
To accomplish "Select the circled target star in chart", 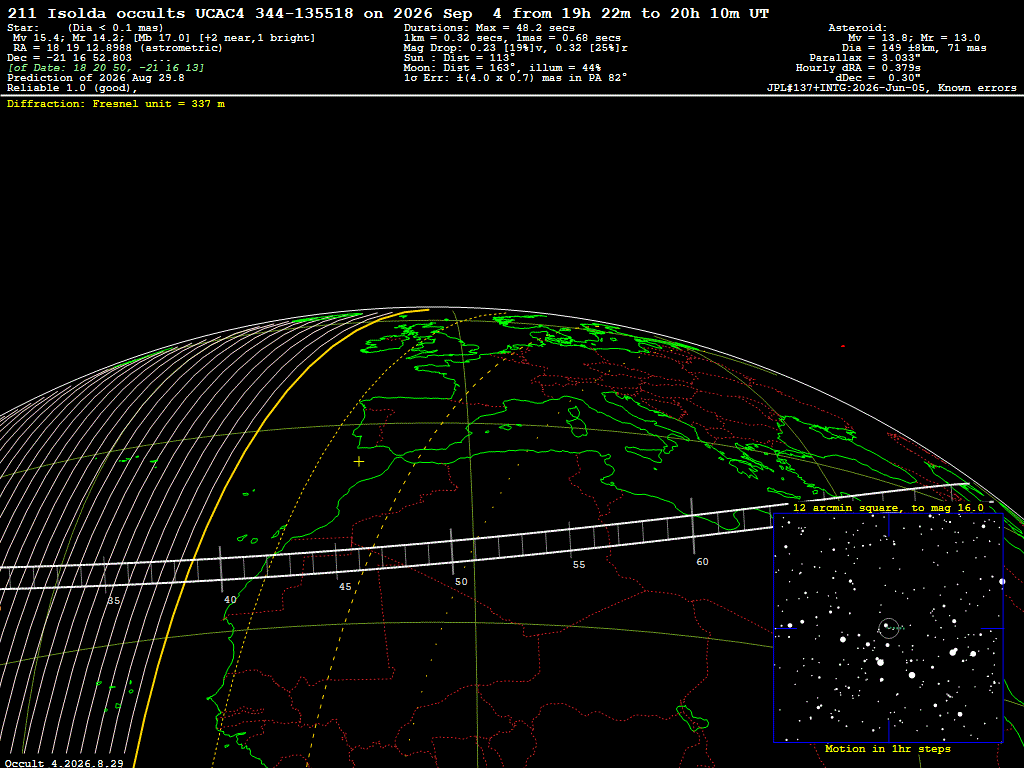I will point(888,628).
